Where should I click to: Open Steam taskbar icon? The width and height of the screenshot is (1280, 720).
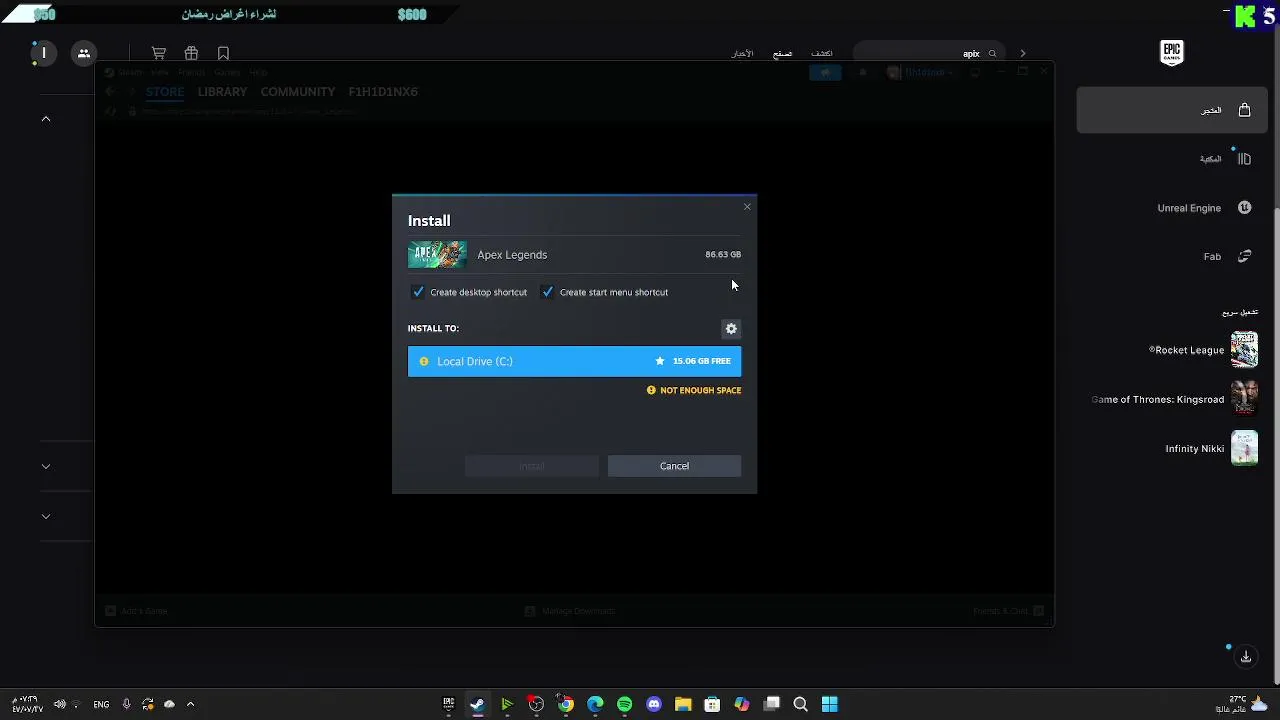[477, 704]
